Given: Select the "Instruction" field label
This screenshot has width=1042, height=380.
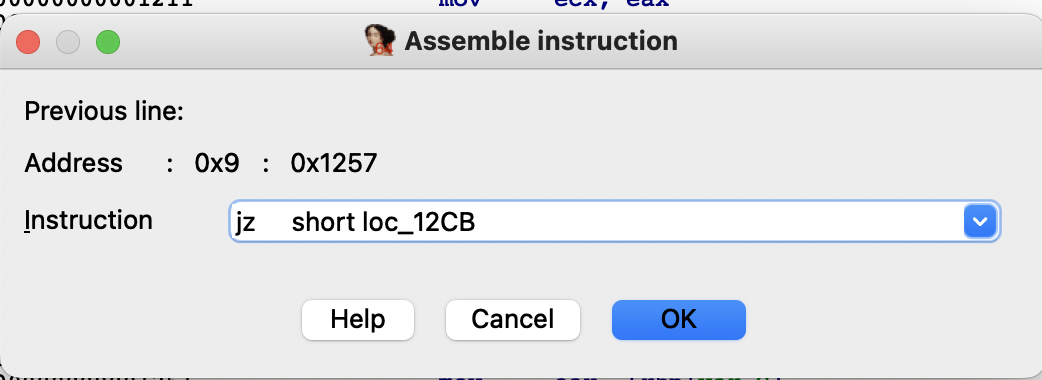Looking at the screenshot, I should (x=88, y=221).
